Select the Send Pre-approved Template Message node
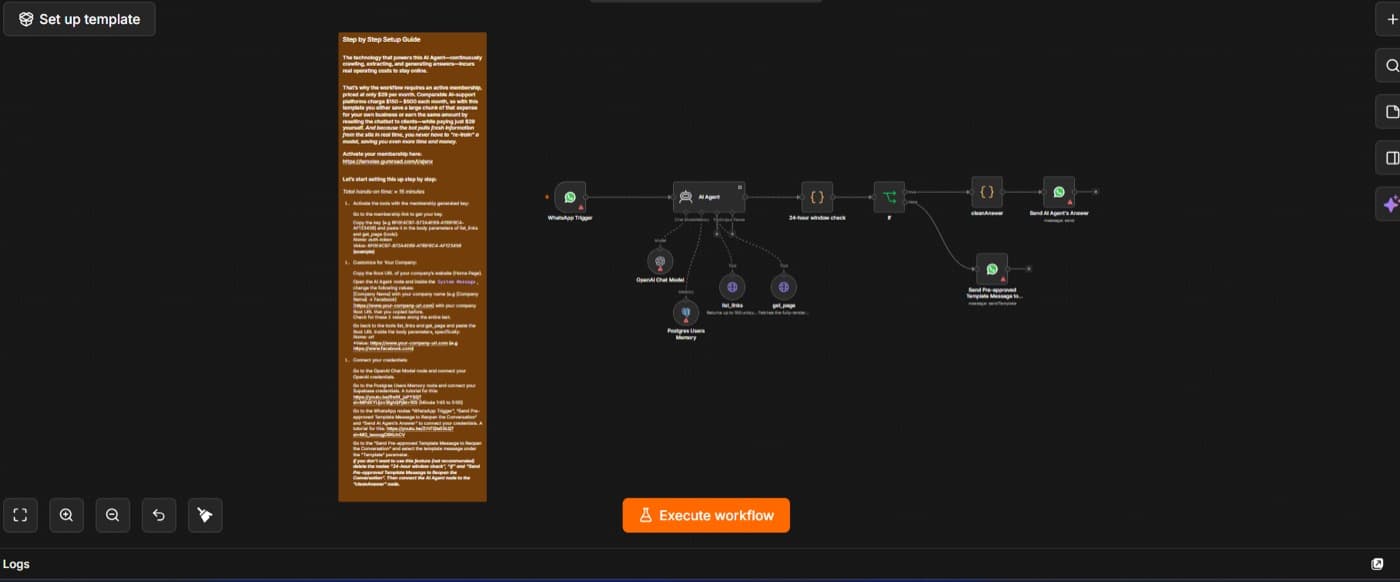The height and width of the screenshot is (582, 1400). [x=992, y=269]
